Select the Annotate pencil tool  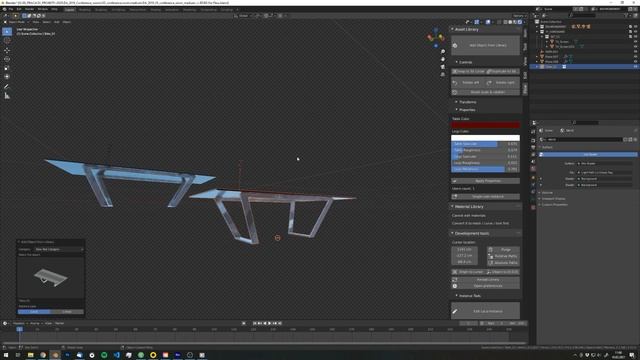click(x=7, y=87)
